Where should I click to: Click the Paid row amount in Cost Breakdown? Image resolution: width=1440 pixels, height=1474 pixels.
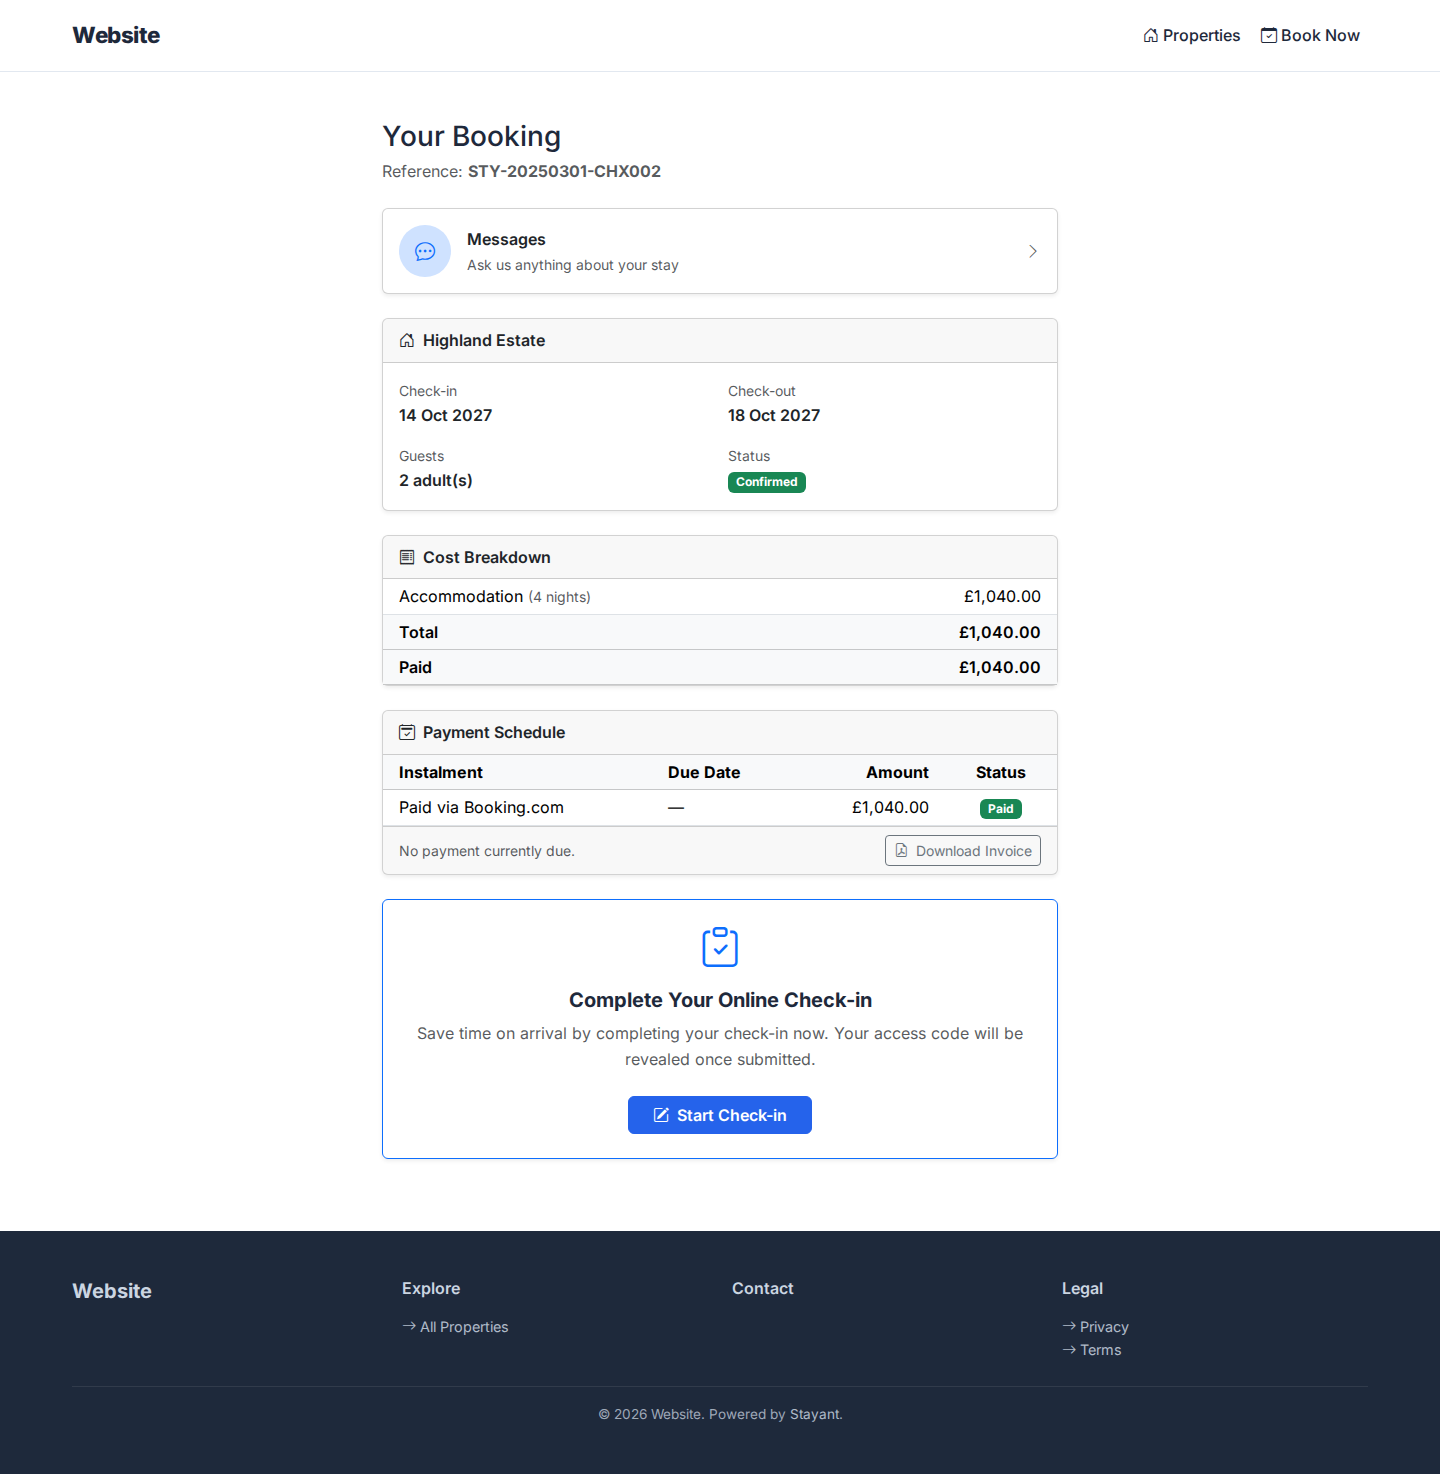pos(1000,667)
